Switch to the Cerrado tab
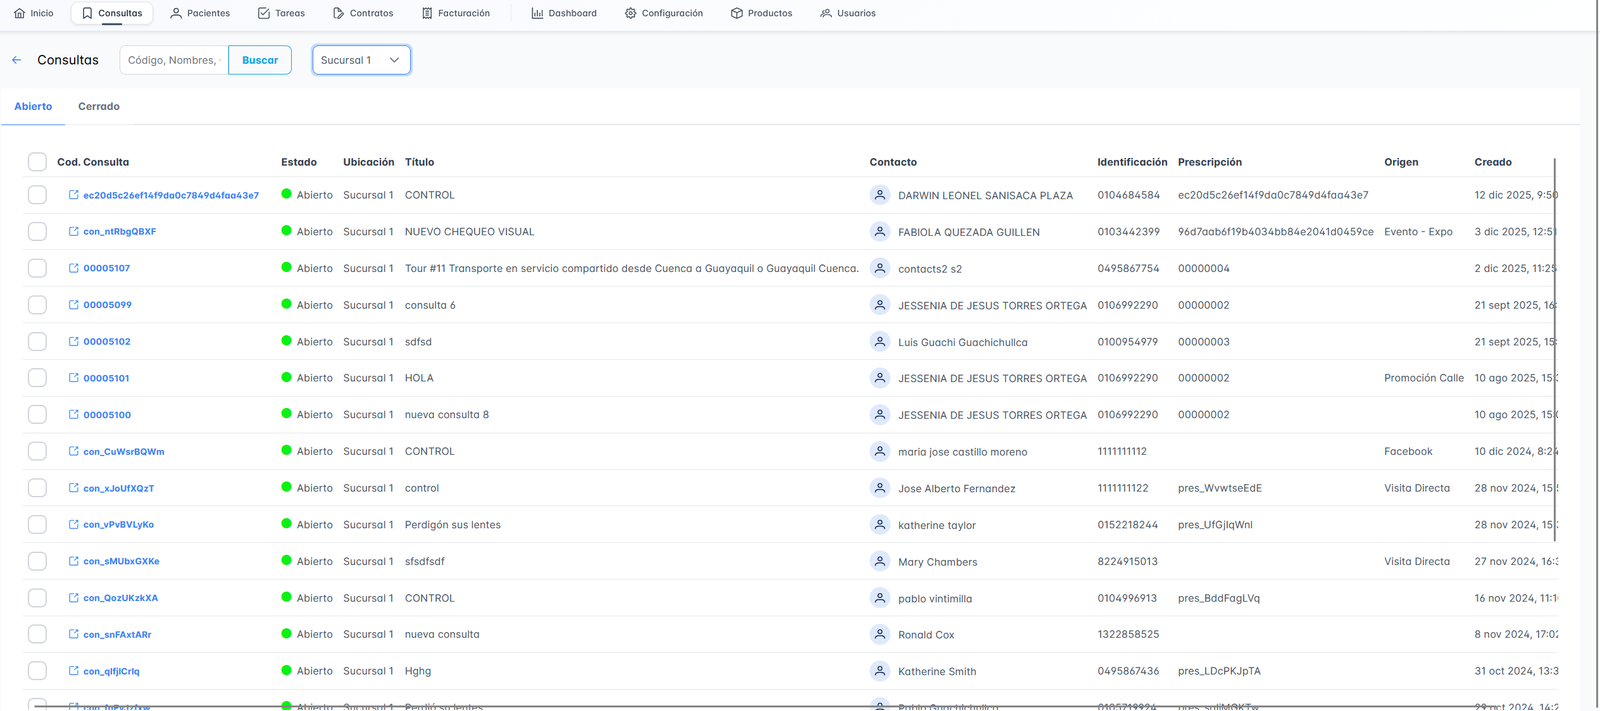 pos(99,106)
